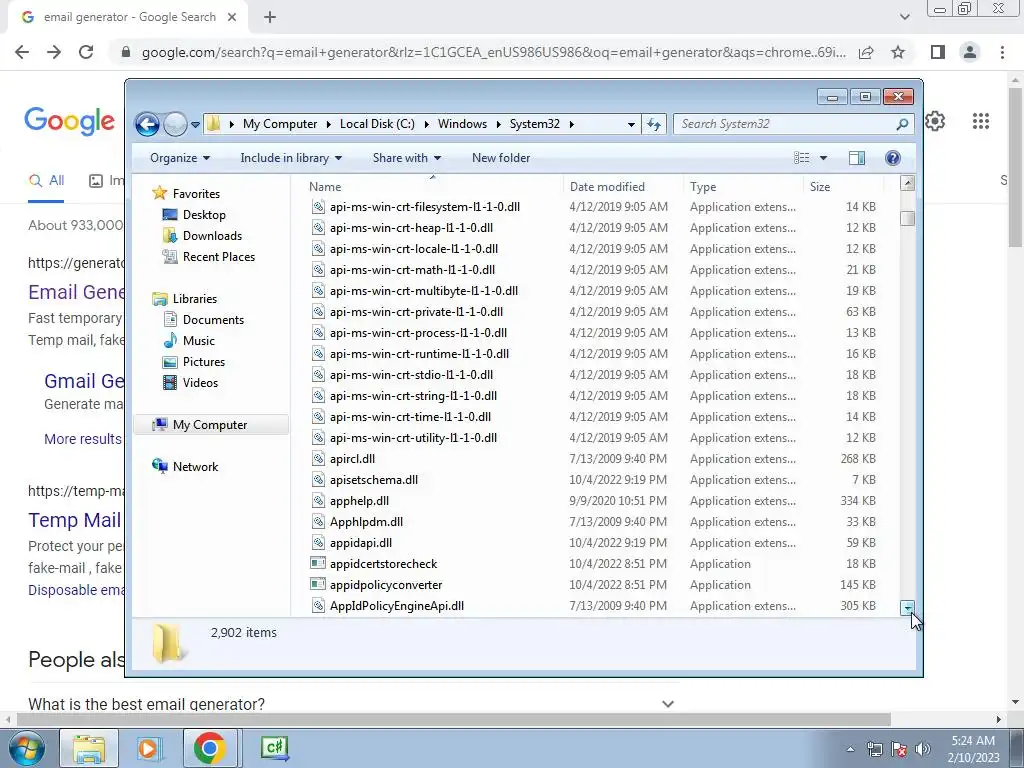Refresh the System32 folder view
The image size is (1024, 768).
[654, 124]
